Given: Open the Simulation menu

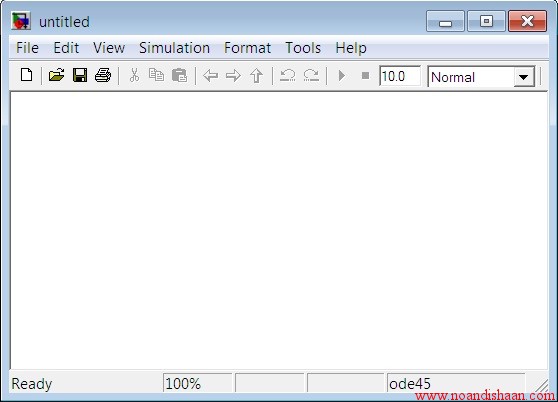Looking at the screenshot, I should point(174,48).
